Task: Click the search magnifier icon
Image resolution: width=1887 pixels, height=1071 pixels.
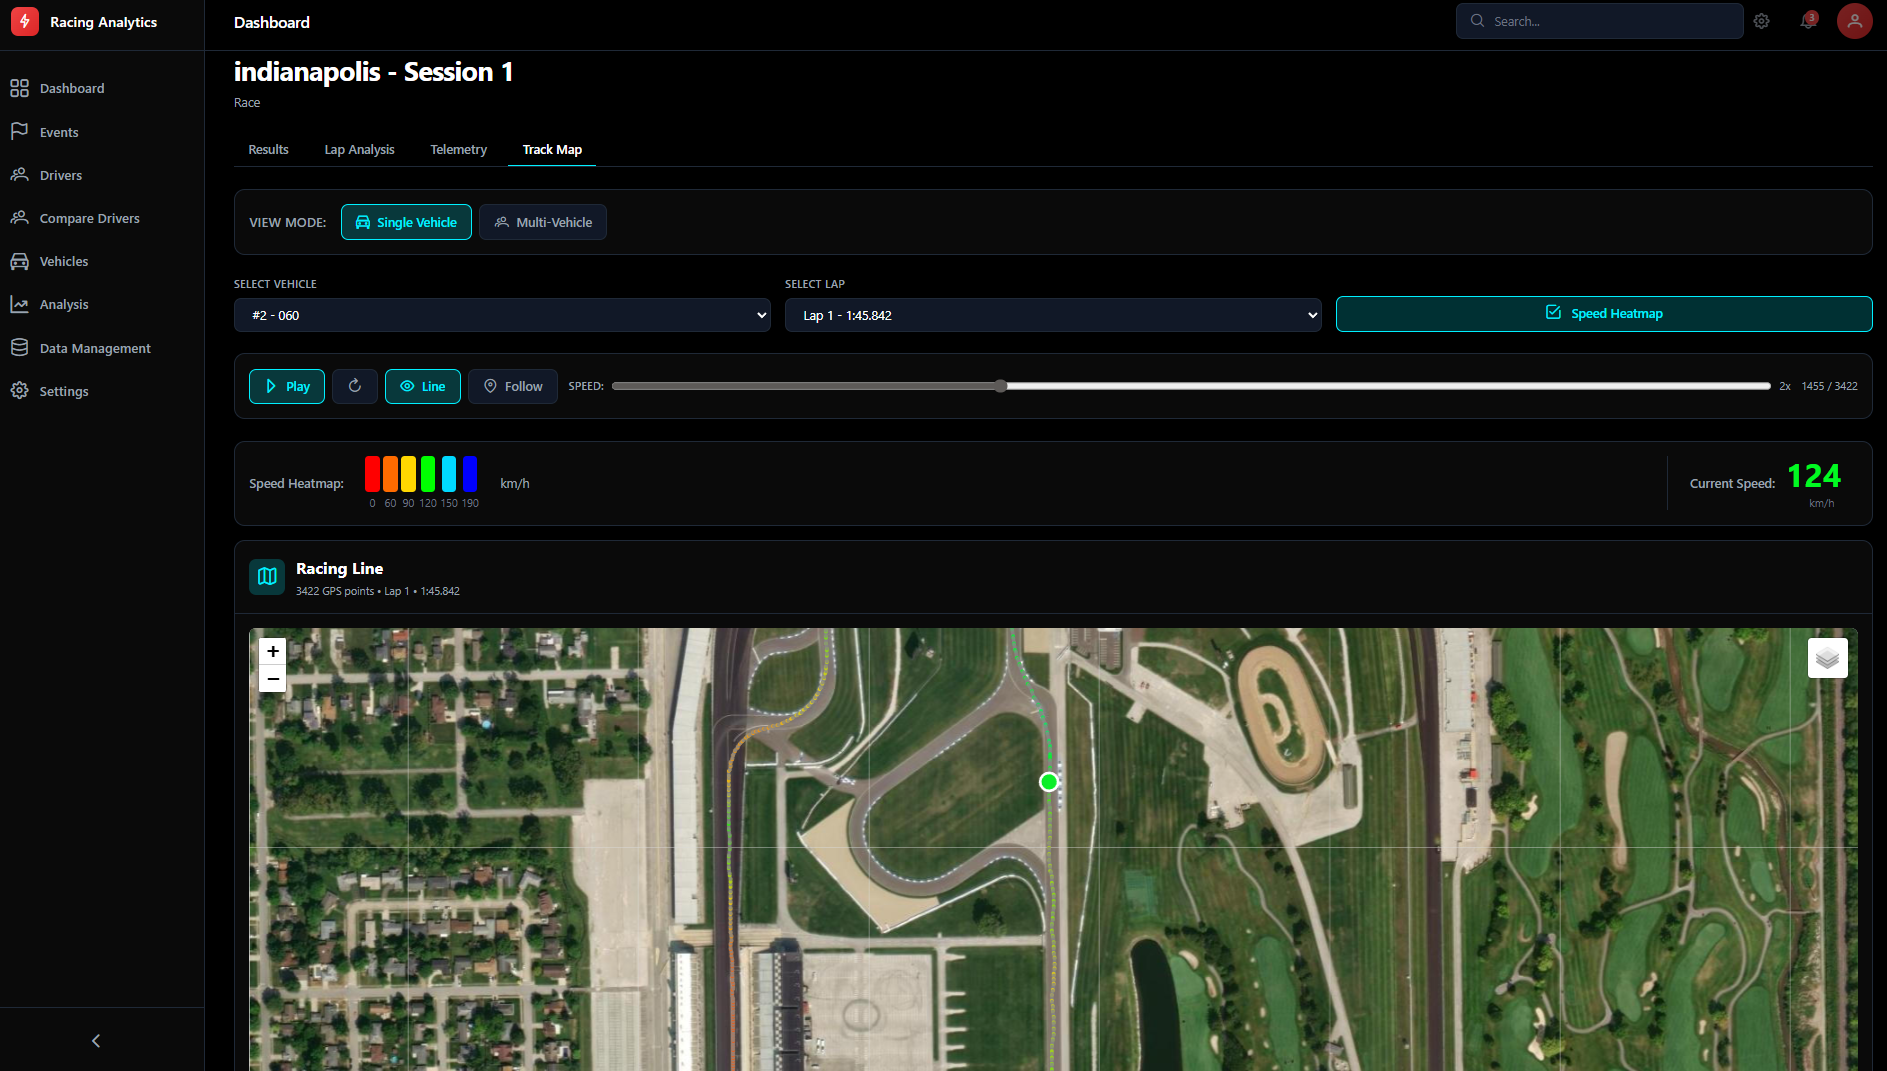Action: tap(1477, 21)
